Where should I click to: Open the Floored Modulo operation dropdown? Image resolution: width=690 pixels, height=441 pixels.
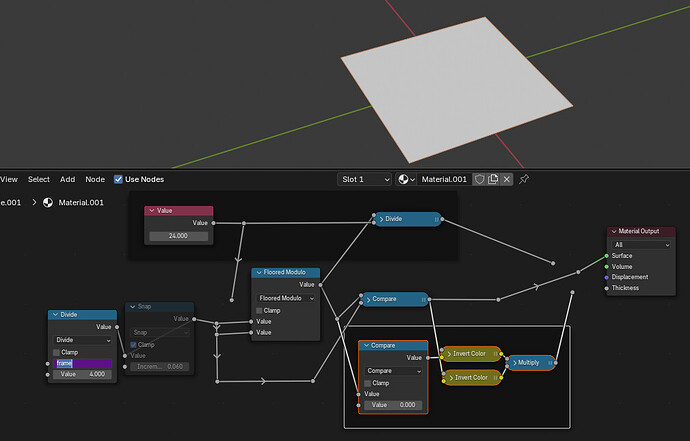[x=286, y=298]
